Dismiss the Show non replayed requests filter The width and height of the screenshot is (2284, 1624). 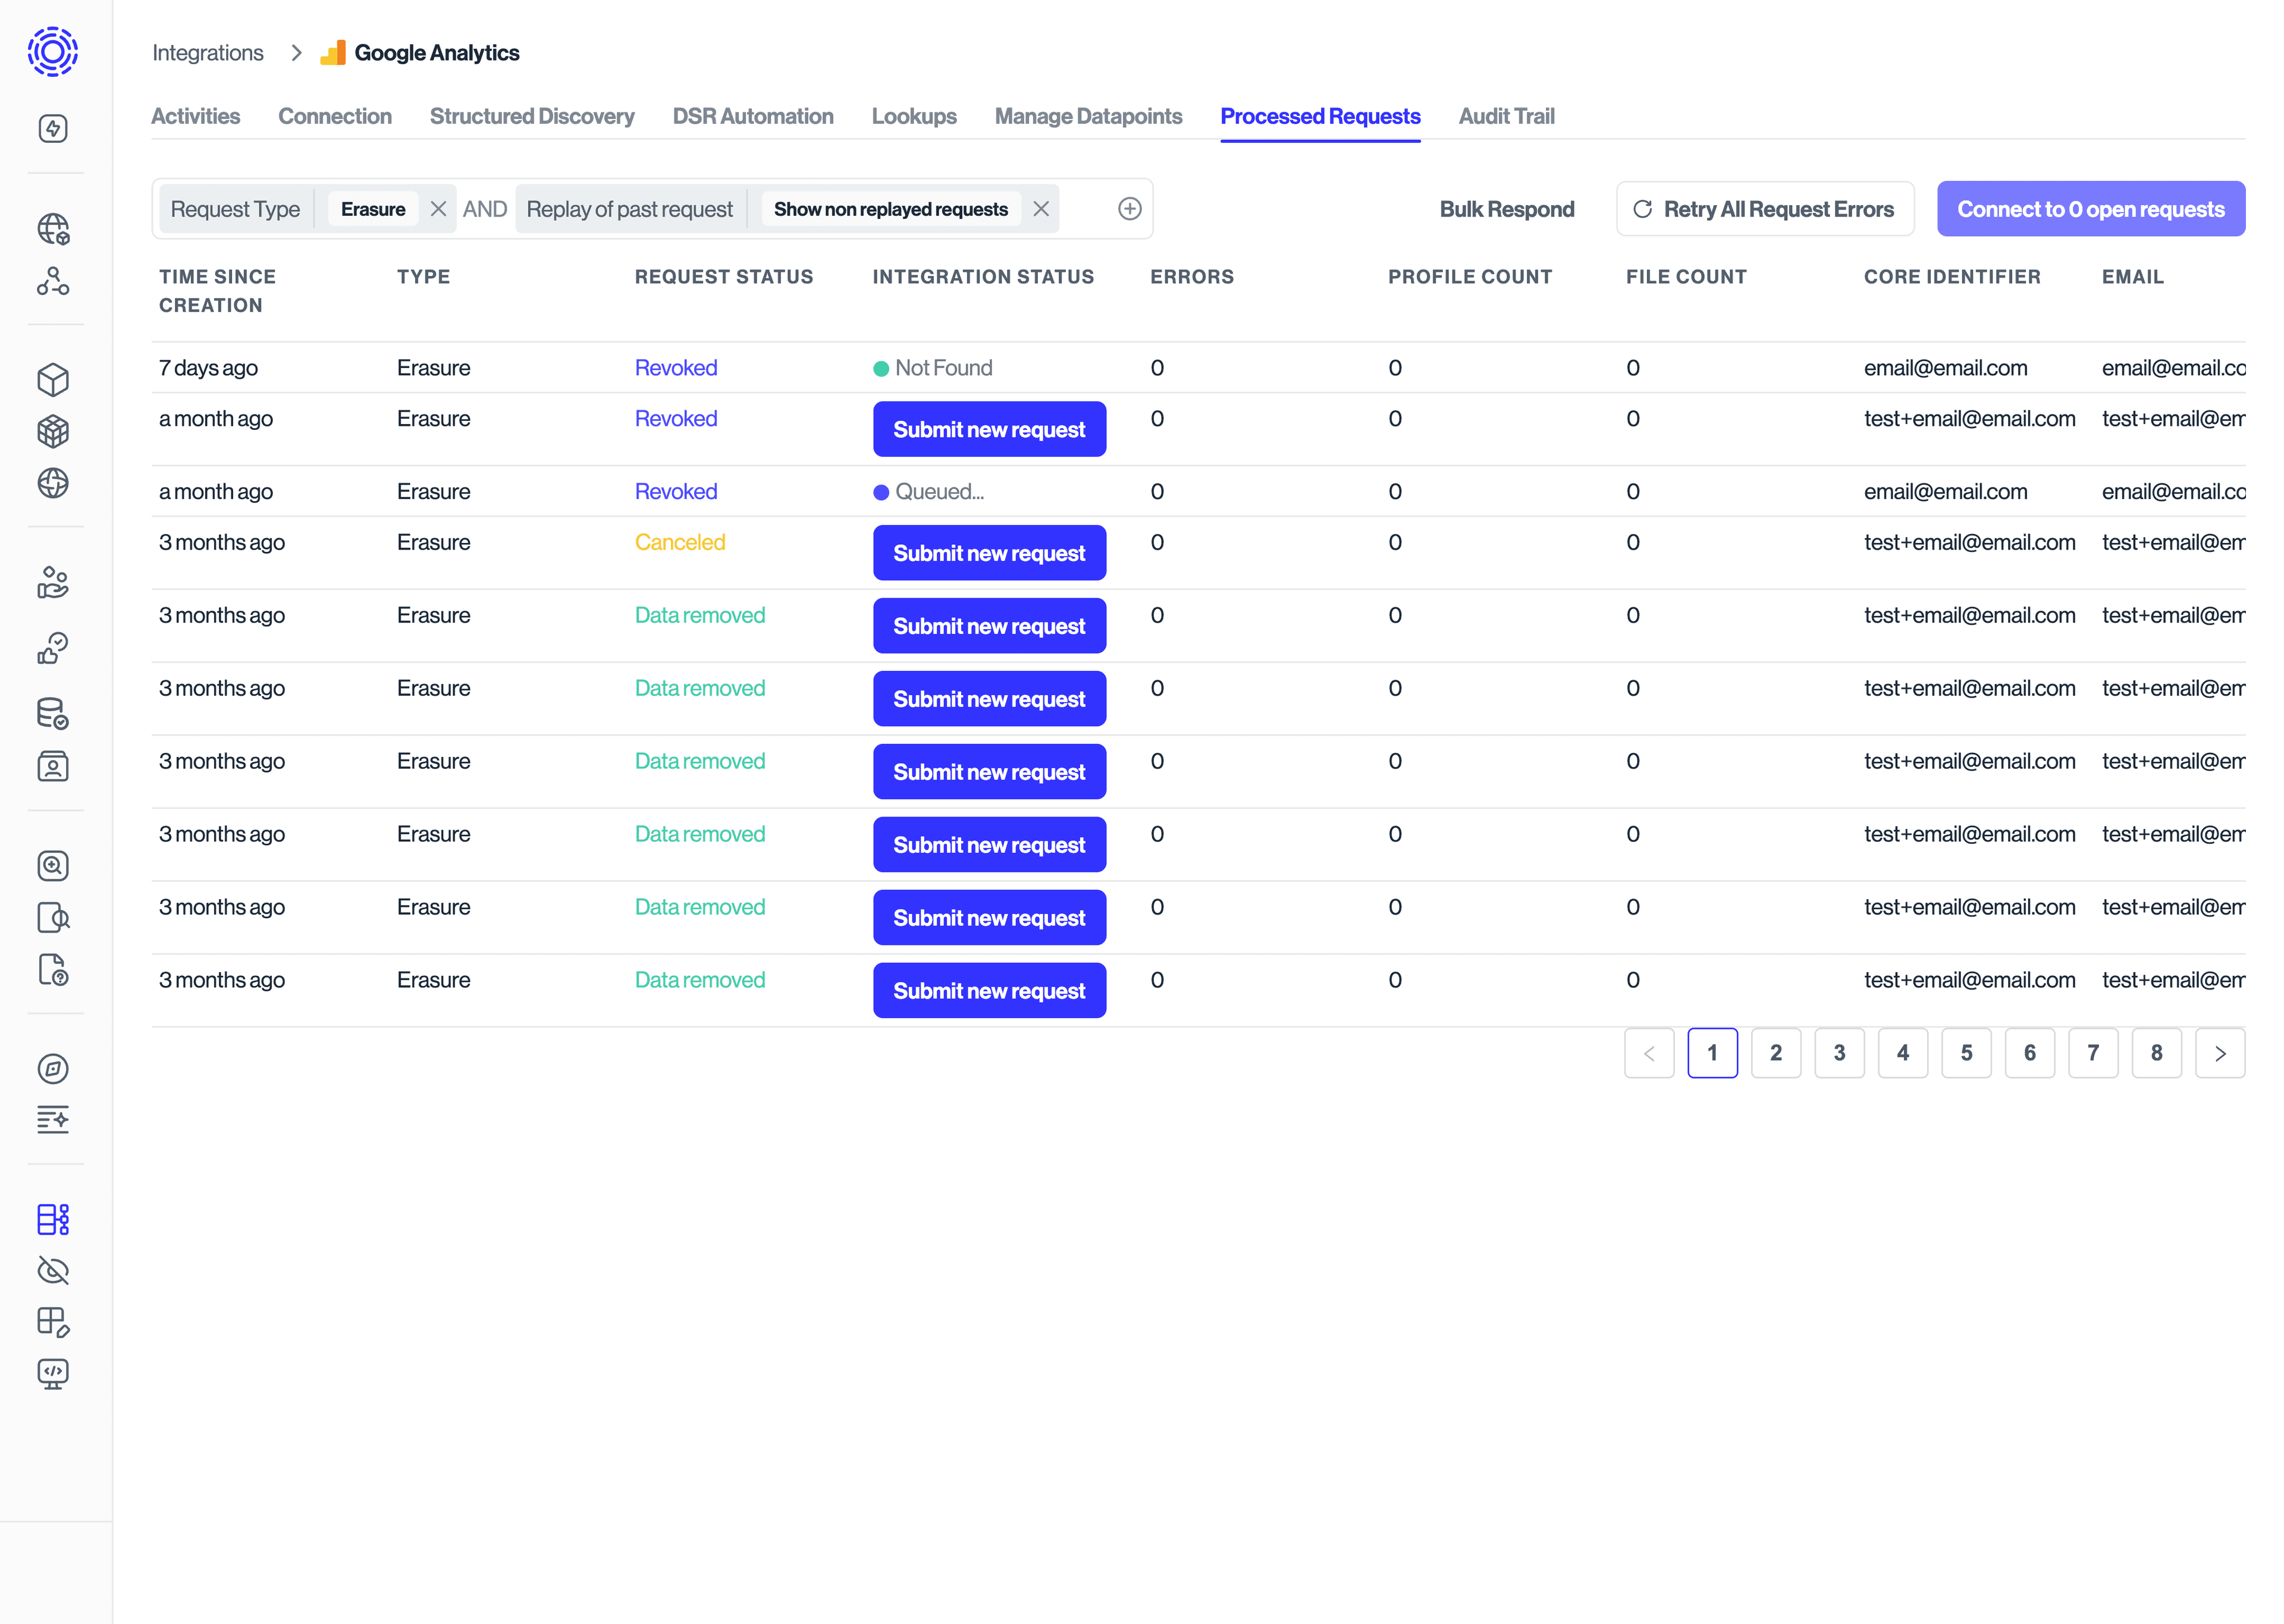pyautogui.click(x=1041, y=209)
